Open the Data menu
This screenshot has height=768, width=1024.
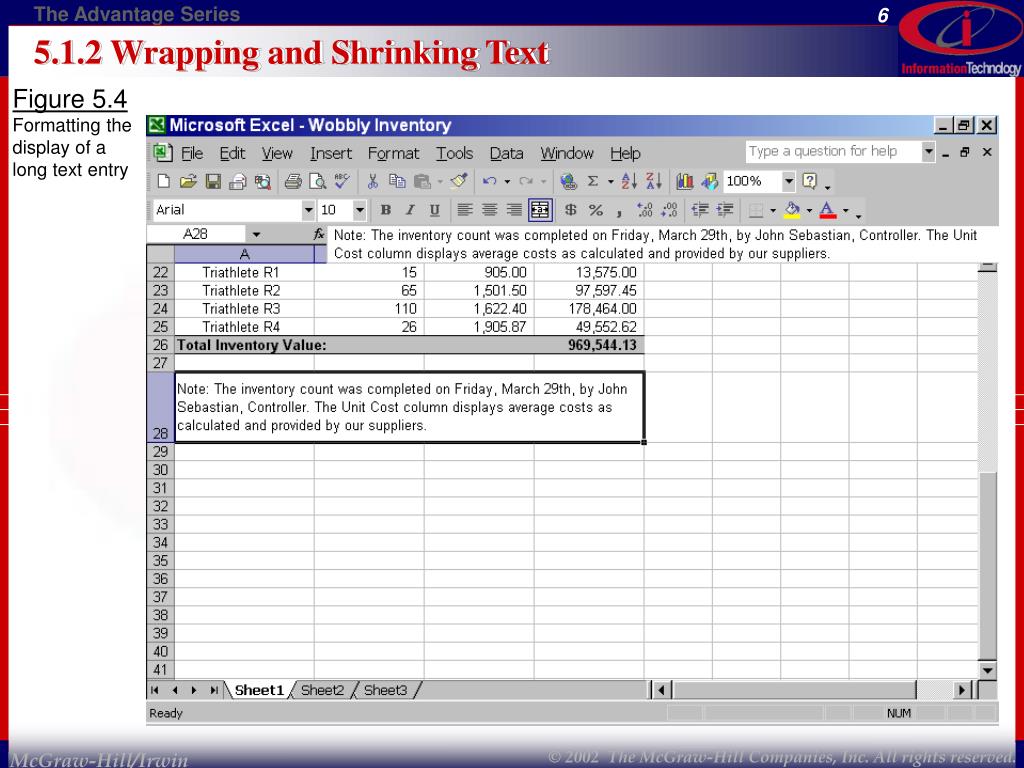(x=507, y=153)
